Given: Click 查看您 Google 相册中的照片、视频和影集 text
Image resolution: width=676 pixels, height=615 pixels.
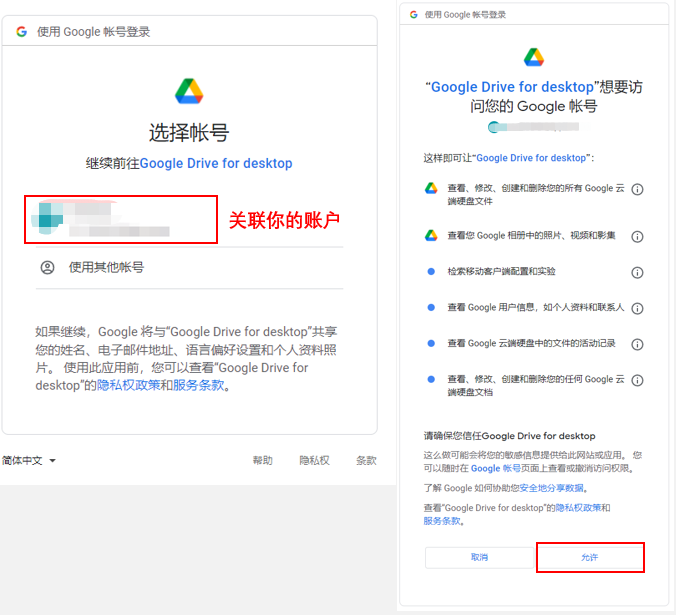Looking at the screenshot, I should pyautogui.click(x=531, y=236).
